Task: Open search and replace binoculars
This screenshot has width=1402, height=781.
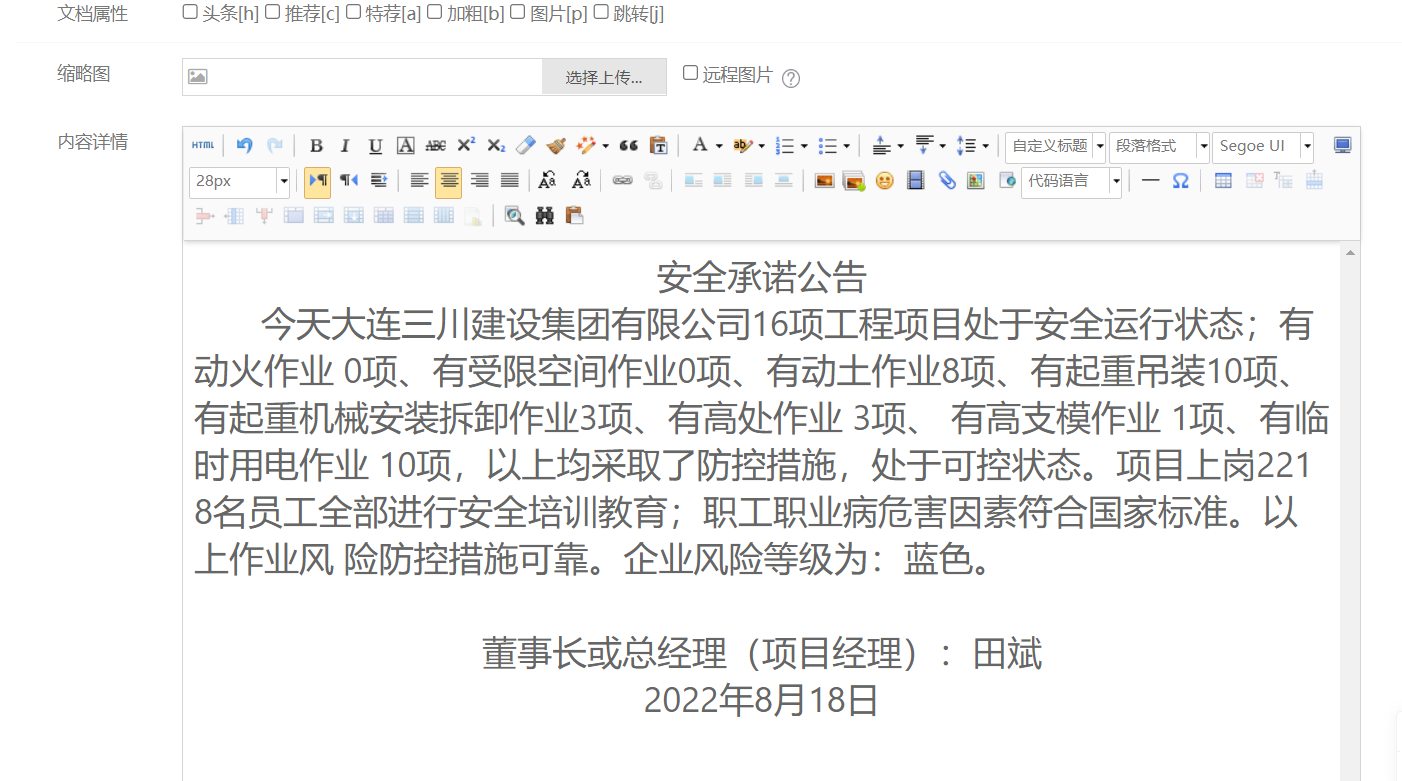Action: click(544, 215)
